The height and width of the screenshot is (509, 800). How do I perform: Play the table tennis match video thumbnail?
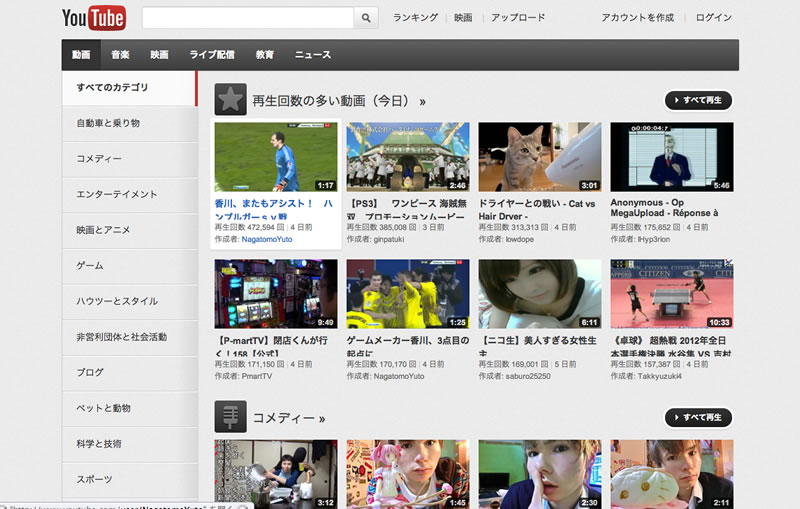(x=671, y=294)
